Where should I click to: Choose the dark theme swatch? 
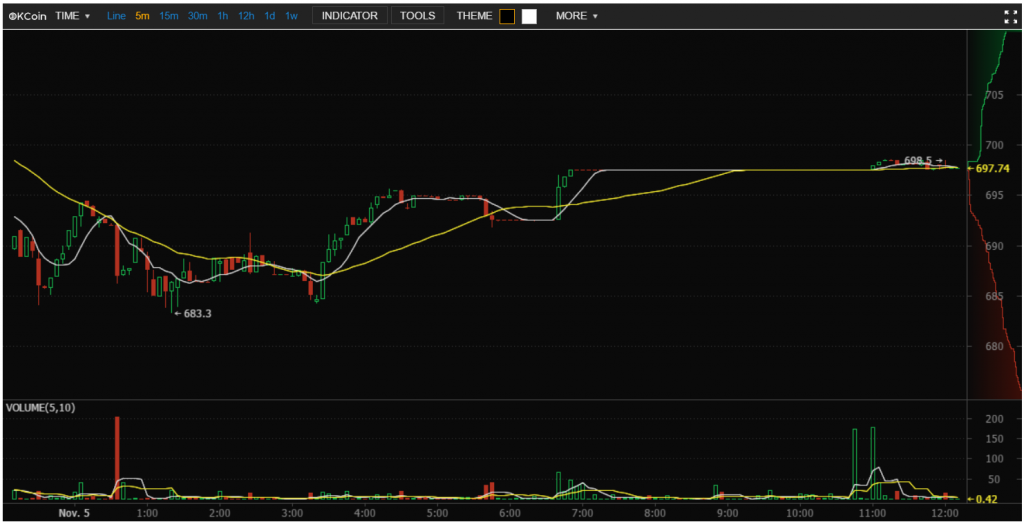pos(507,16)
